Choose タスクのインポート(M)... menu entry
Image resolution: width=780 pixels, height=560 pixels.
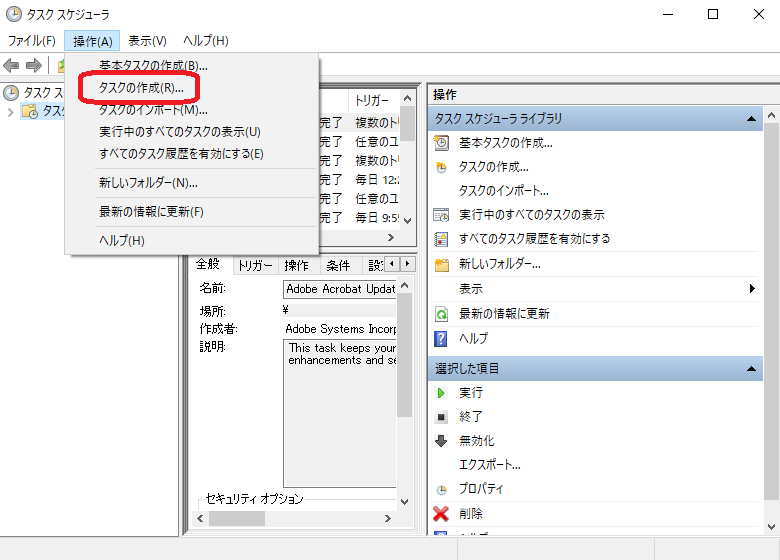point(153,110)
